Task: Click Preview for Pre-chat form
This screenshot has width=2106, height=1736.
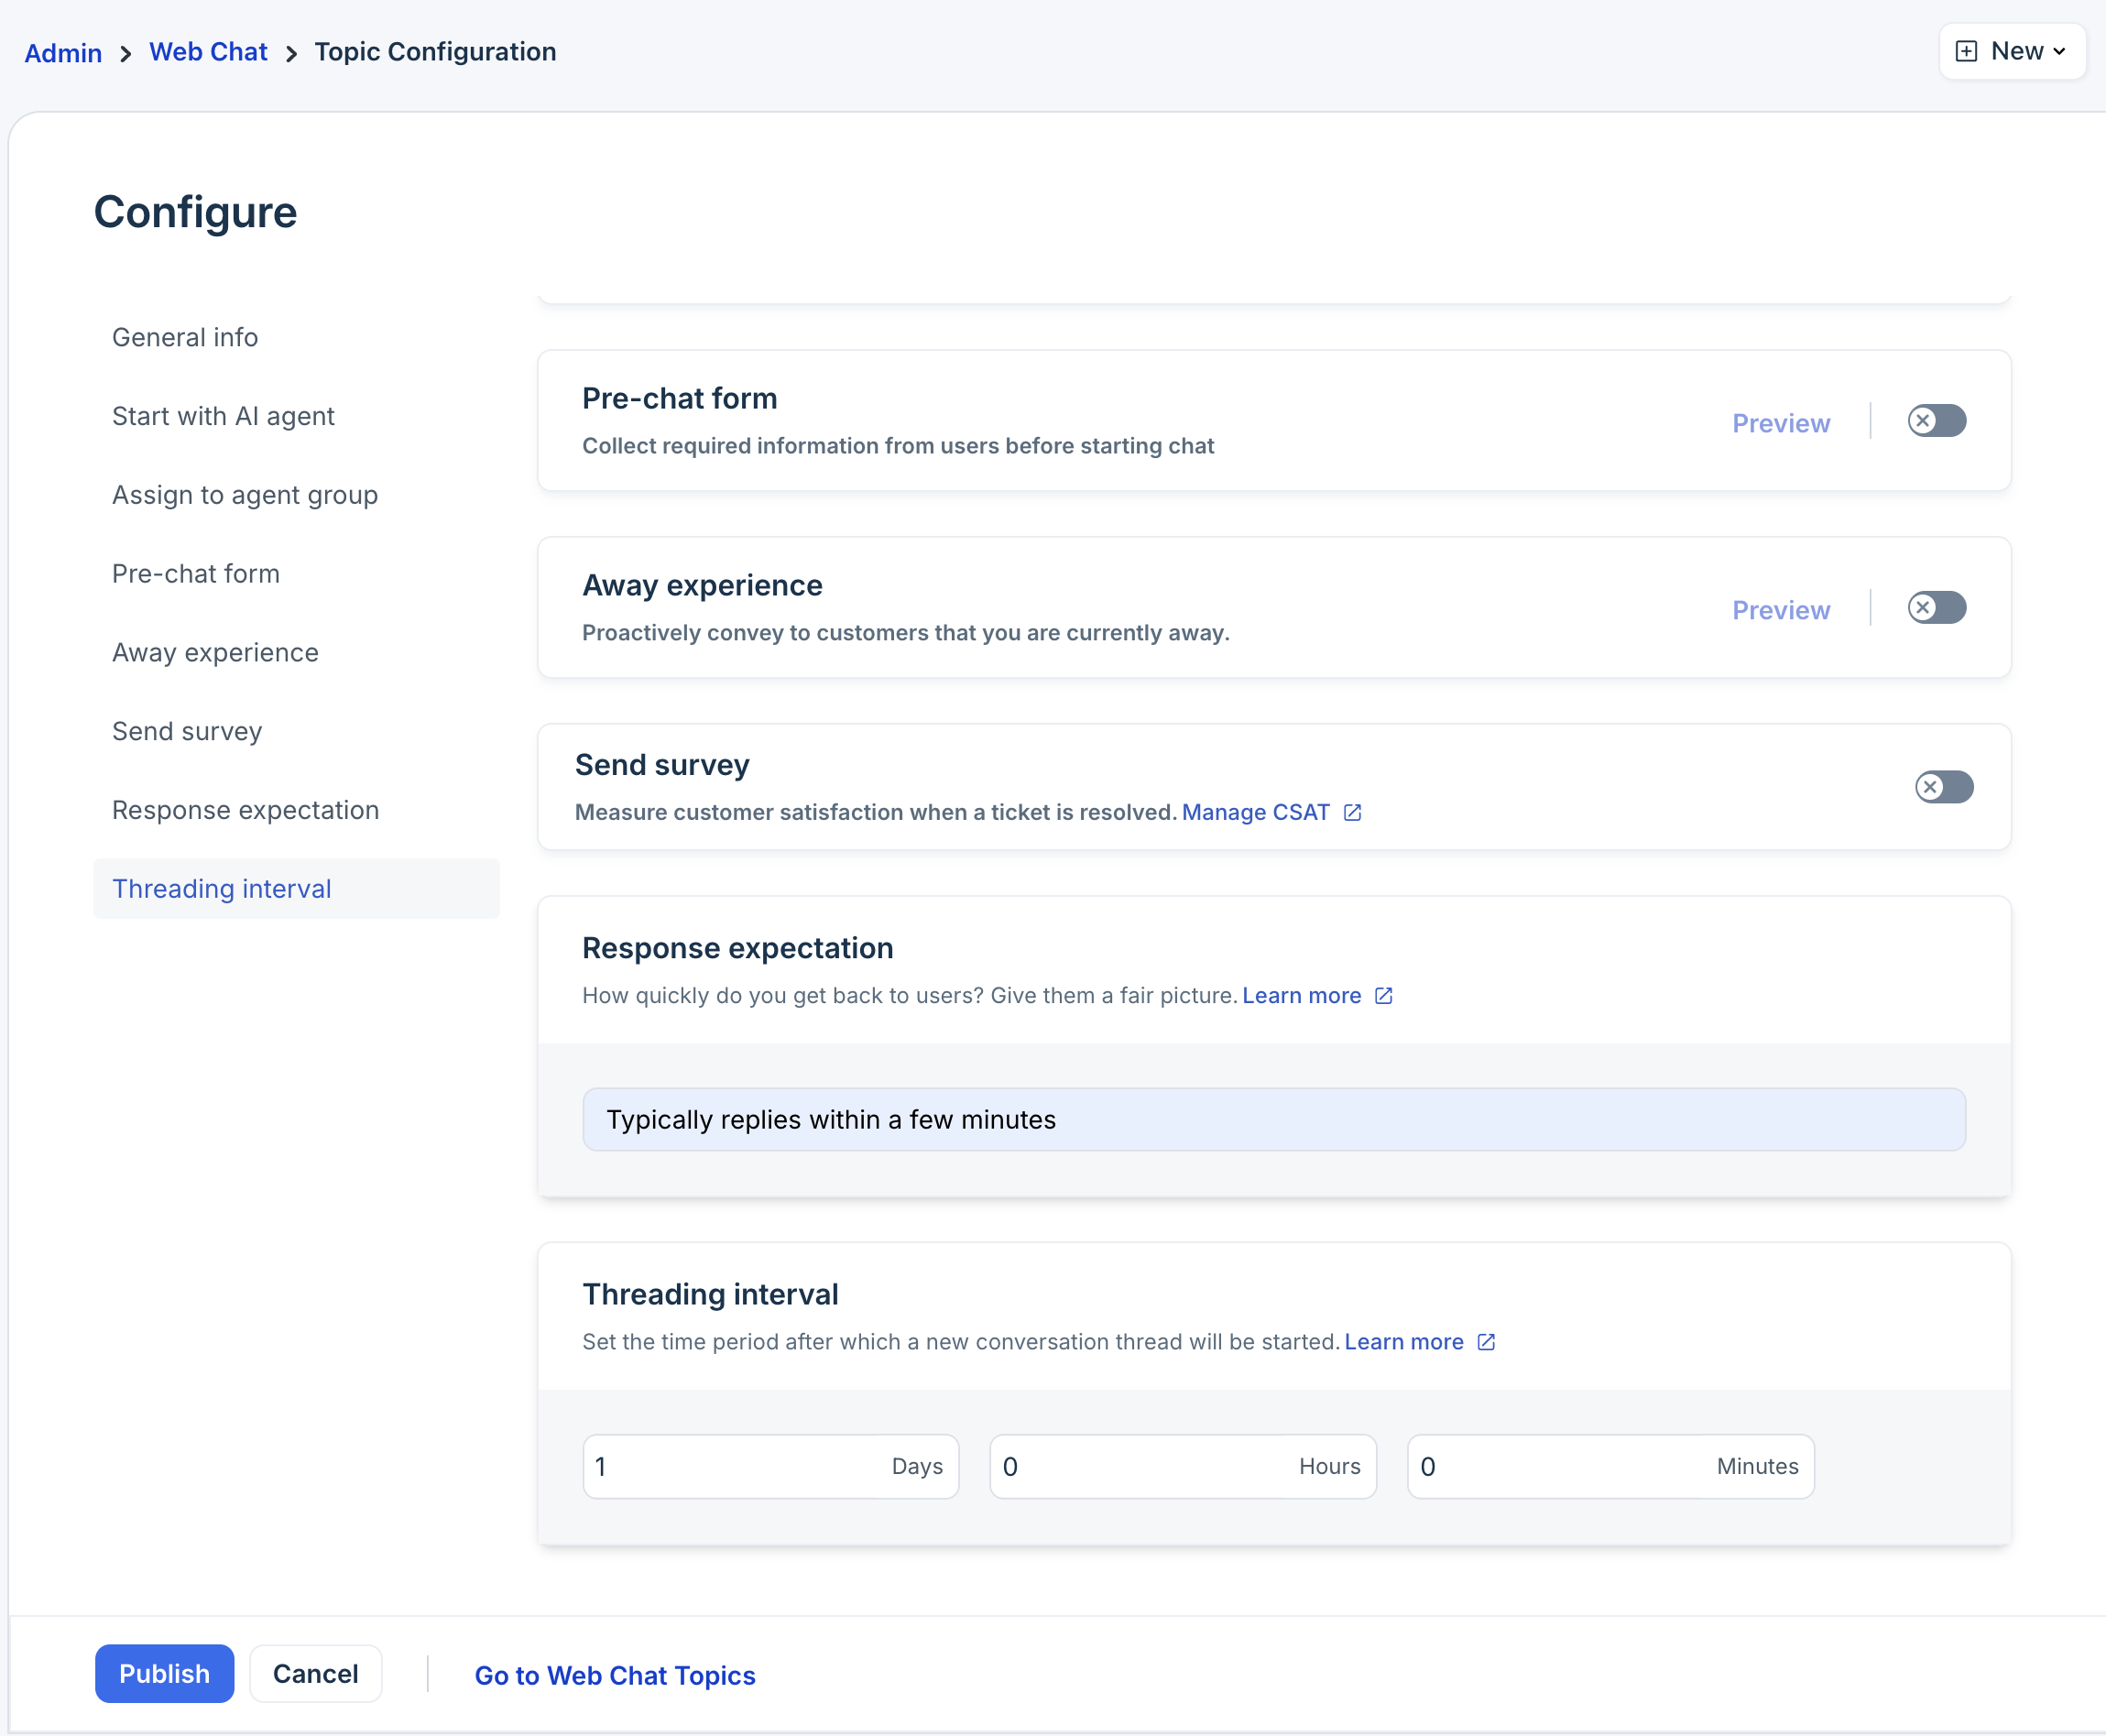Action: click(x=1780, y=424)
